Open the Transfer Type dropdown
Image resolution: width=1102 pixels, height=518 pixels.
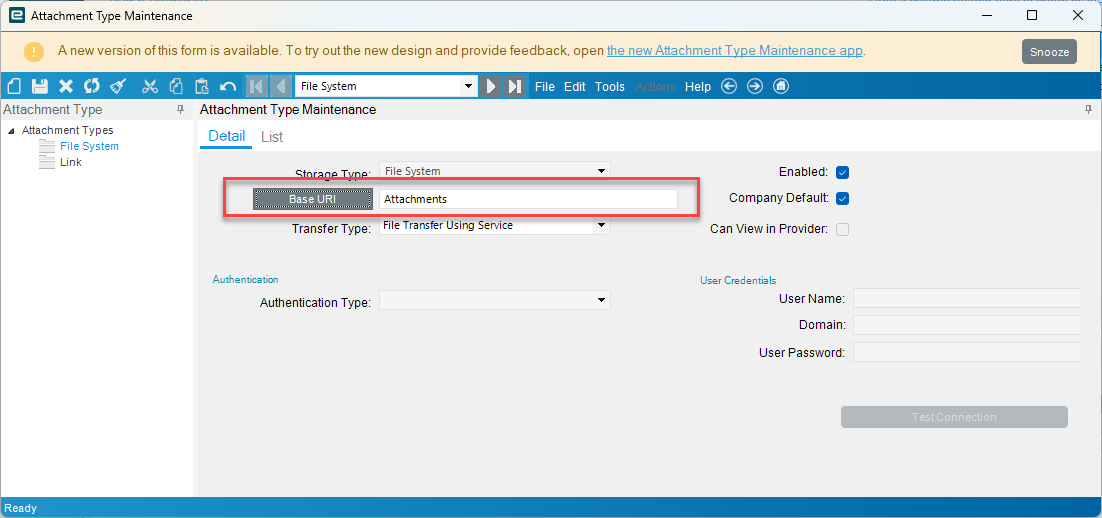click(602, 226)
